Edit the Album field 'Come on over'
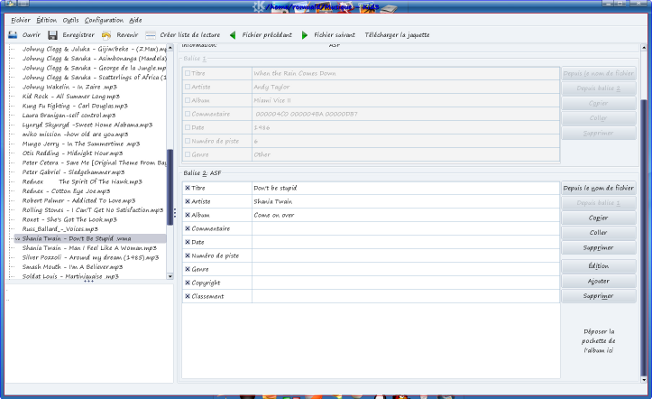The width and height of the screenshot is (652, 399). pos(405,215)
